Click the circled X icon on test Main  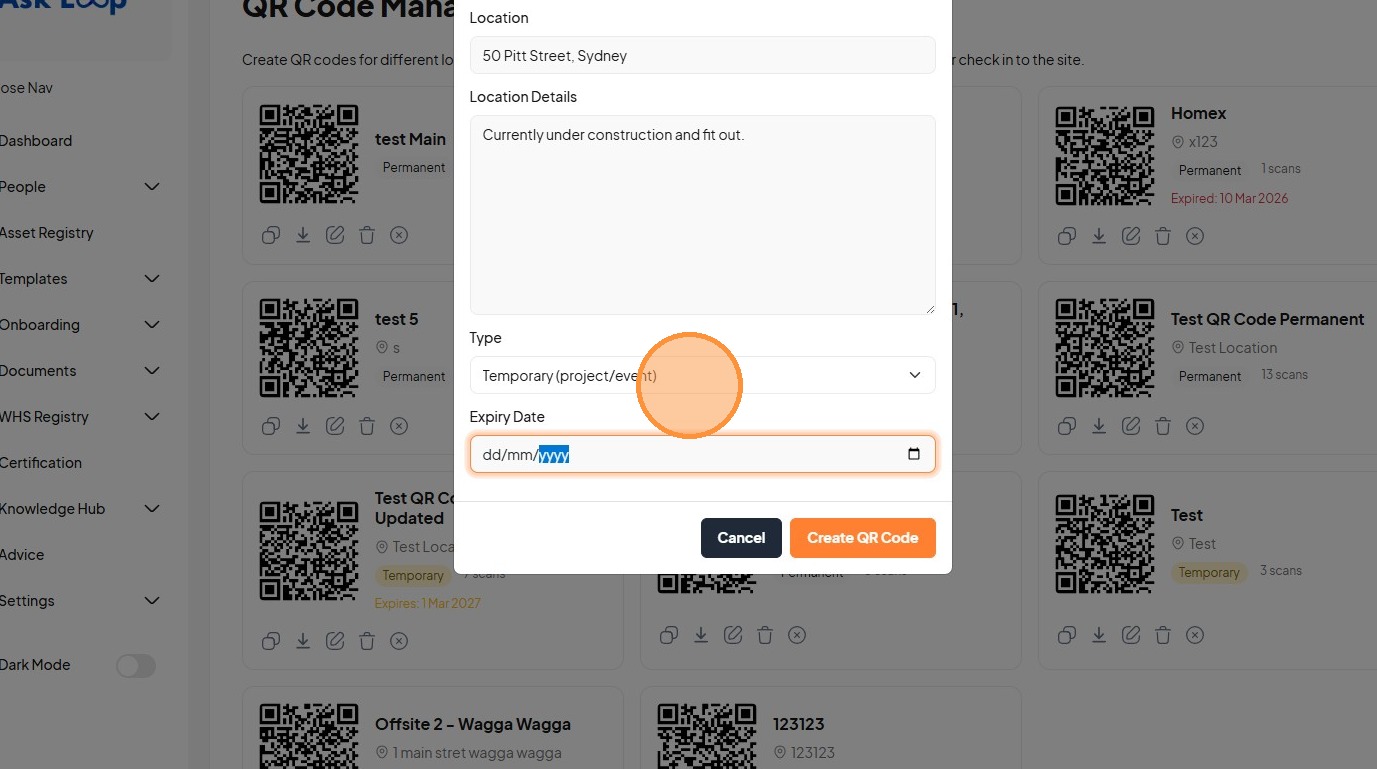399,235
